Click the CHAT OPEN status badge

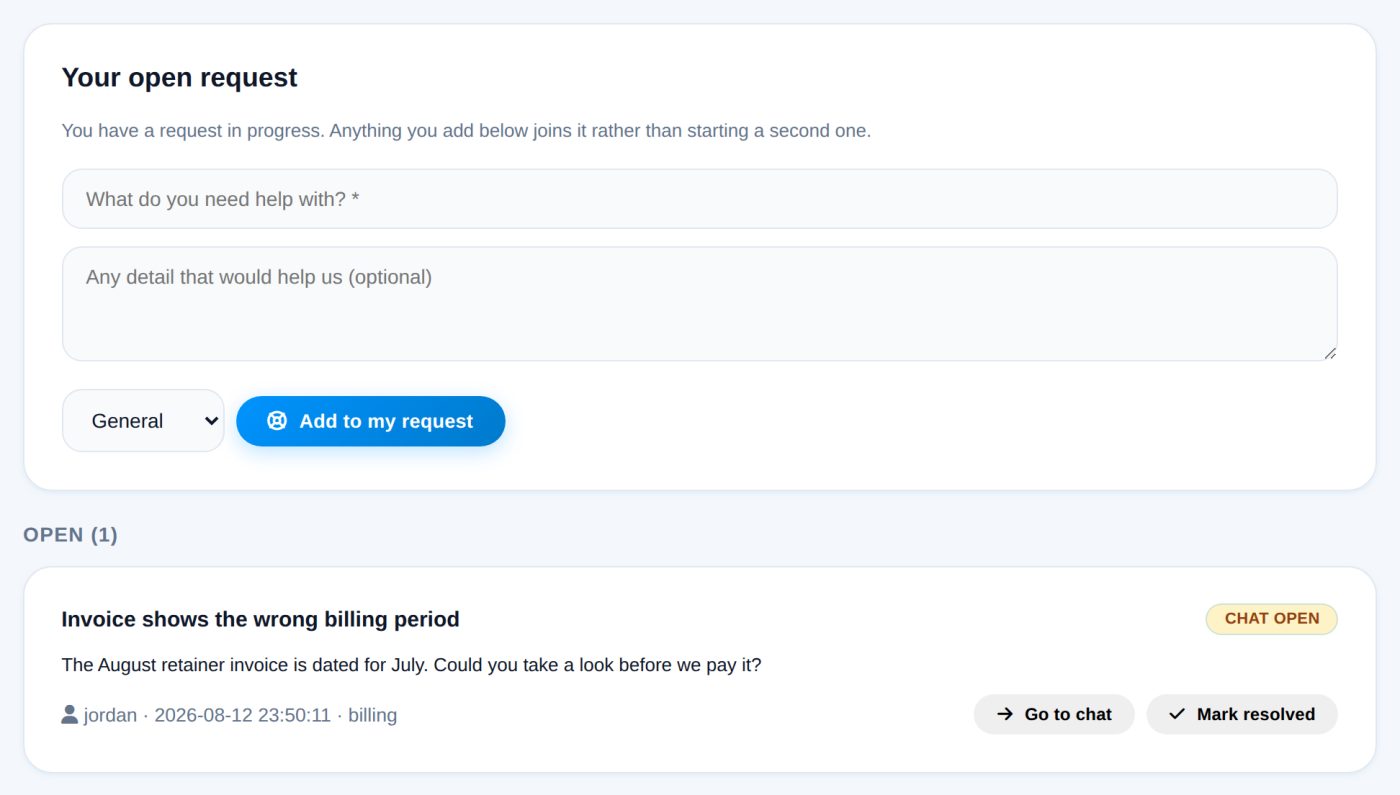coord(1271,619)
